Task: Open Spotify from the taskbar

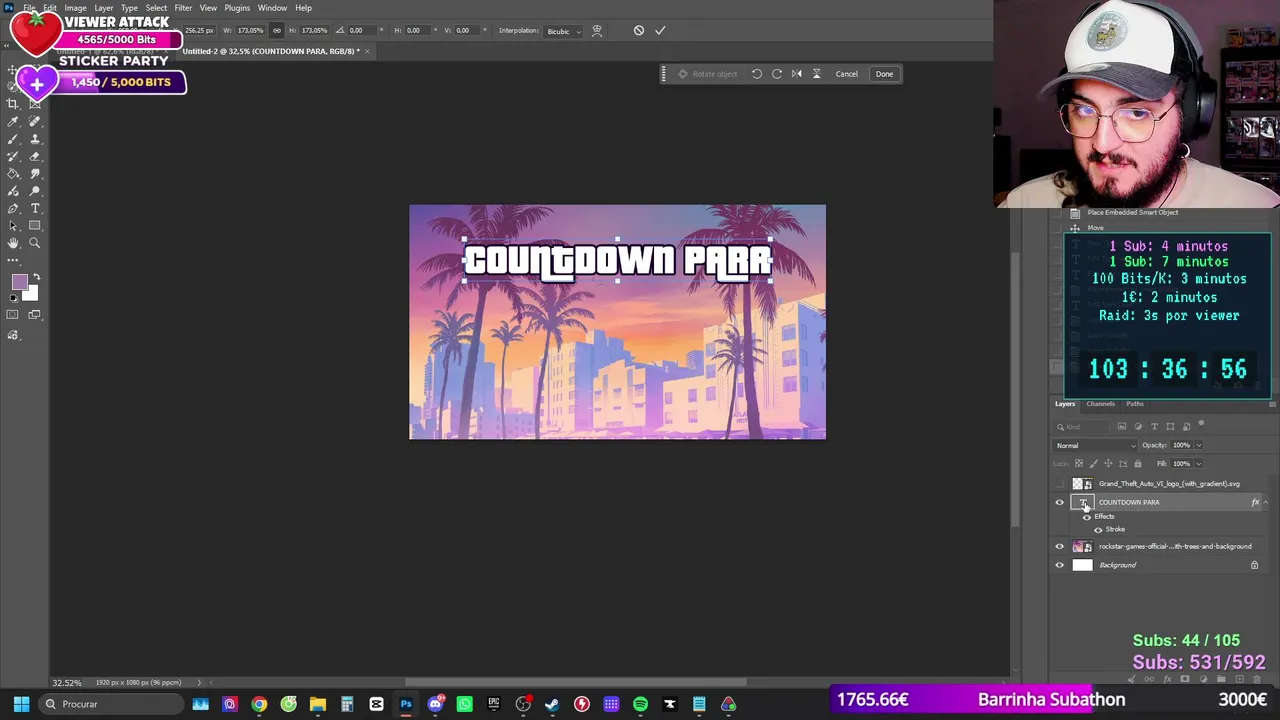Action: tap(640, 704)
